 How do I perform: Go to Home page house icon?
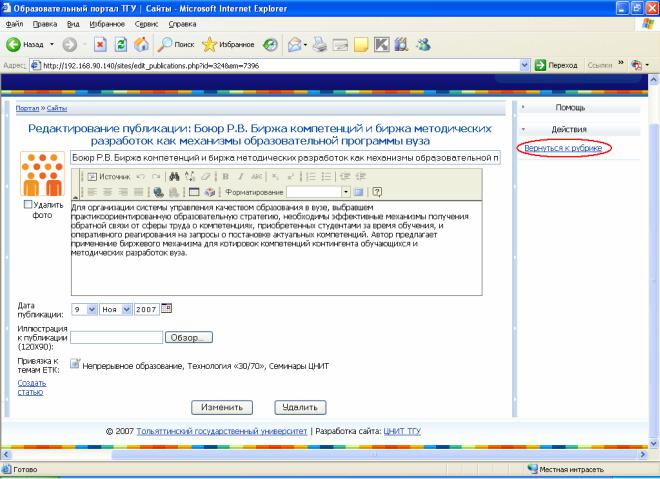click(x=141, y=45)
